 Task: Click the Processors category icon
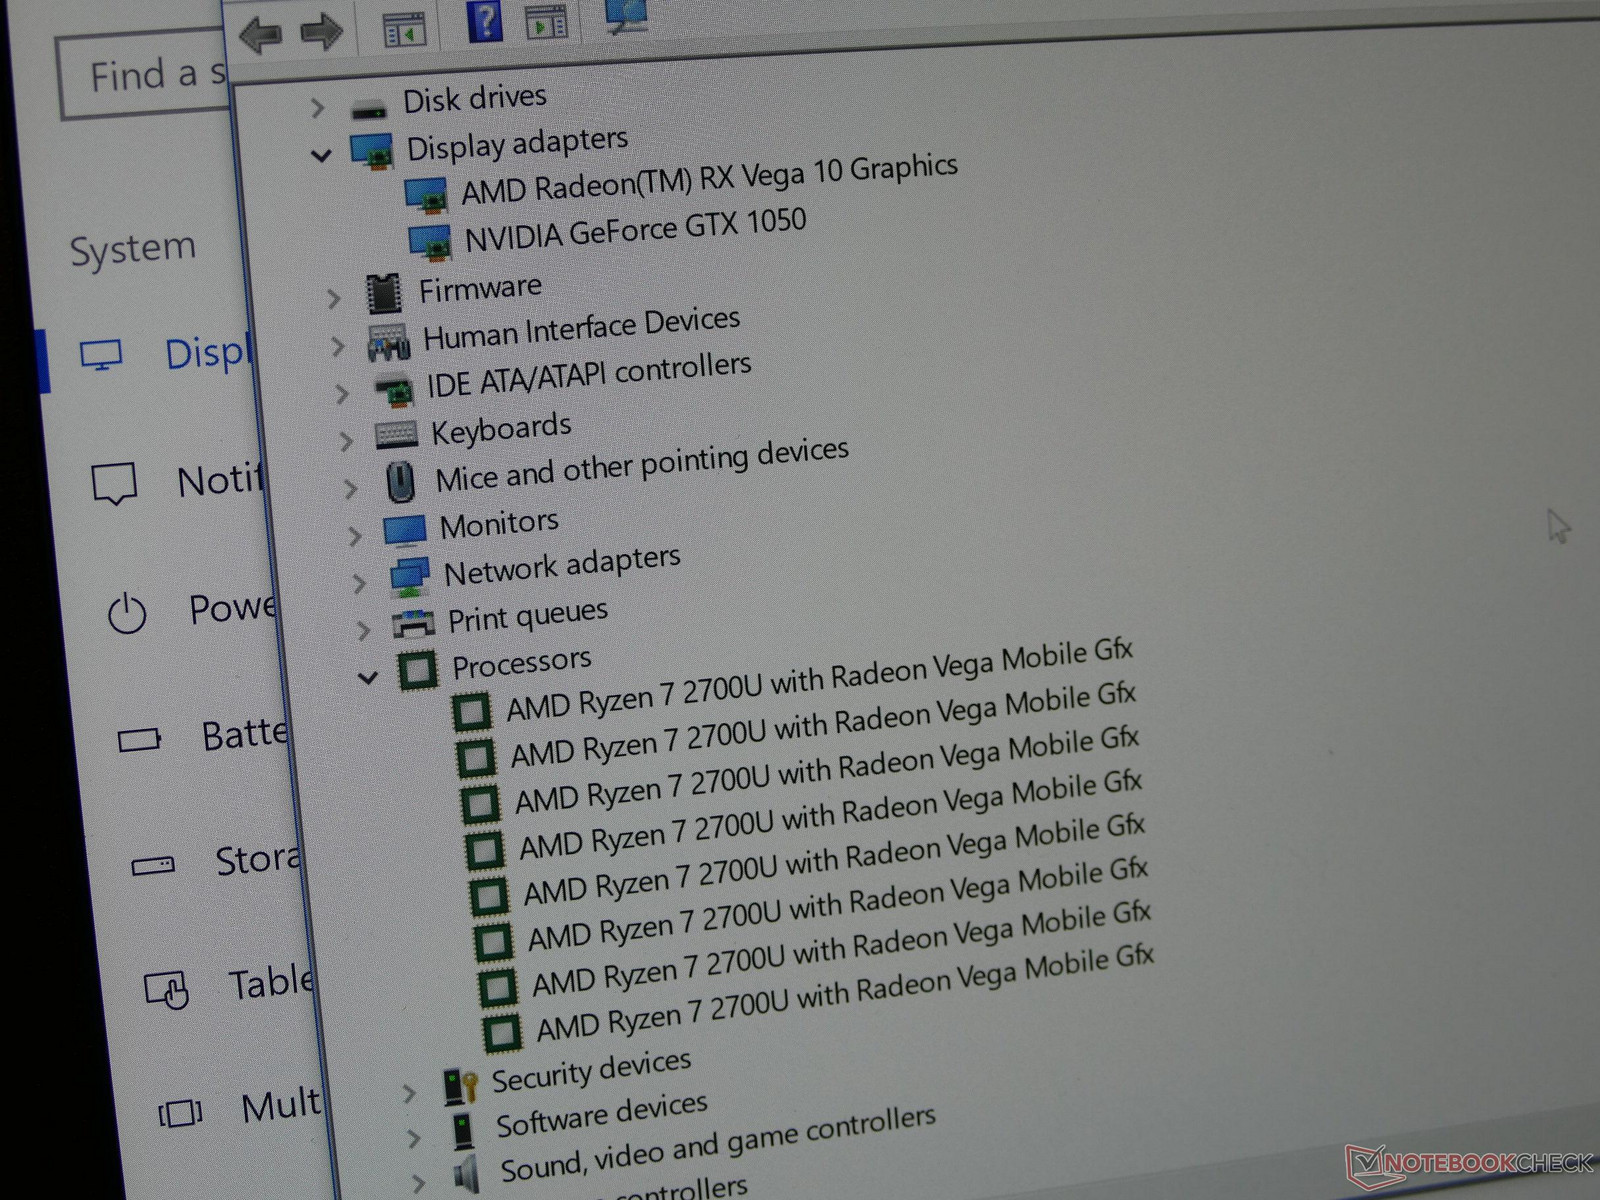point(418,671)
